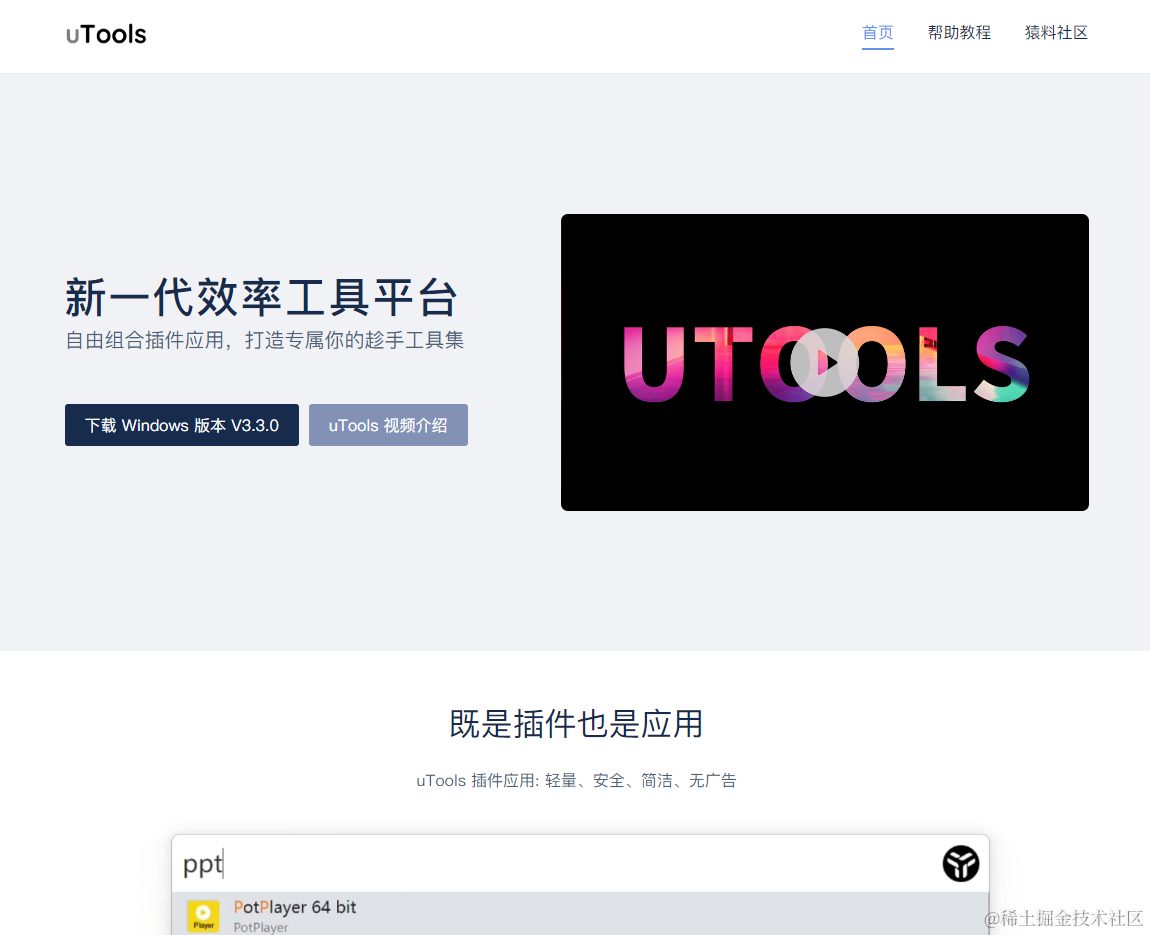Open the 首页 navigation tab
The width and height of the screenshot is (1150, 935).
(x=877, y=33)
